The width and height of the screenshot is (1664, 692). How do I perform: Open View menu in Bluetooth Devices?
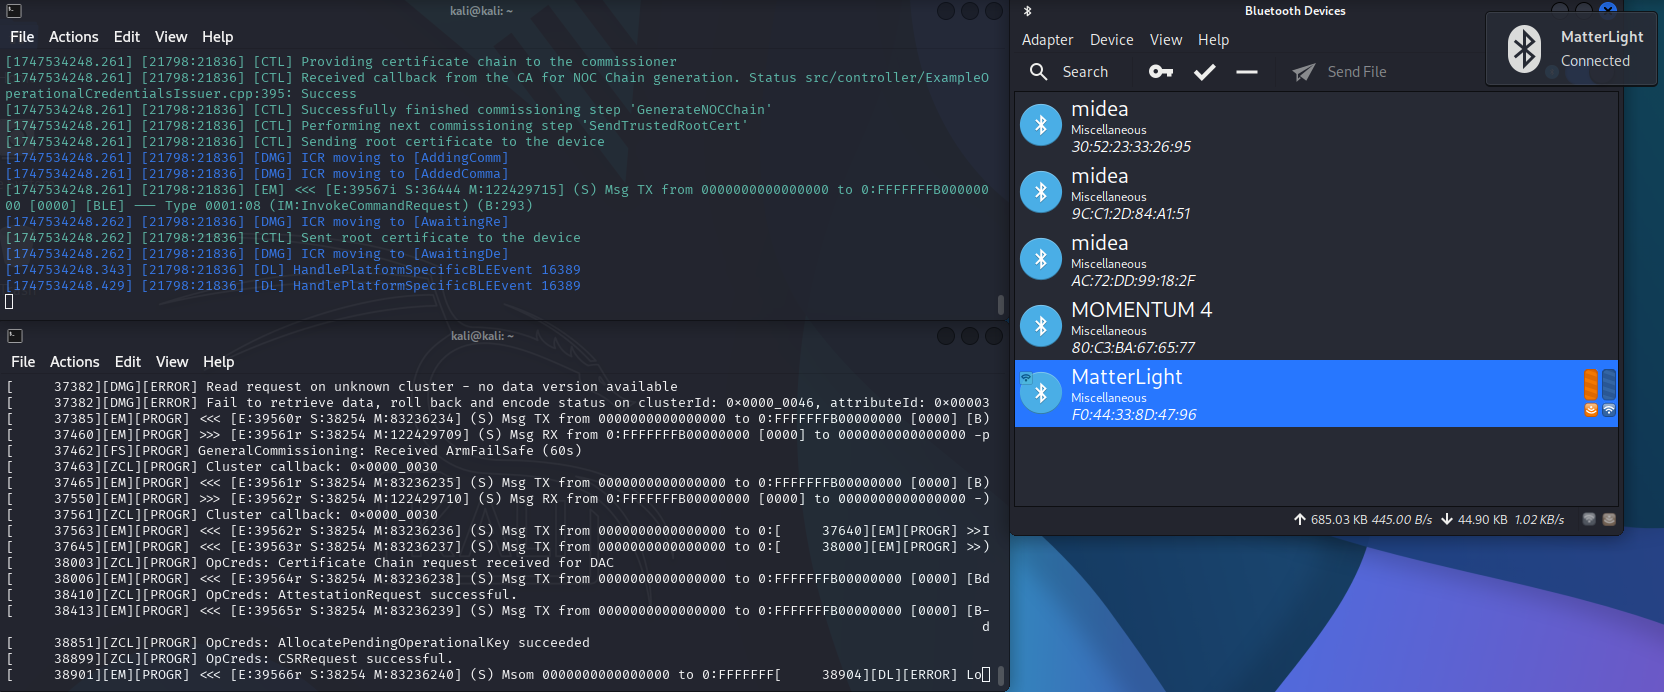[1166, 40]
